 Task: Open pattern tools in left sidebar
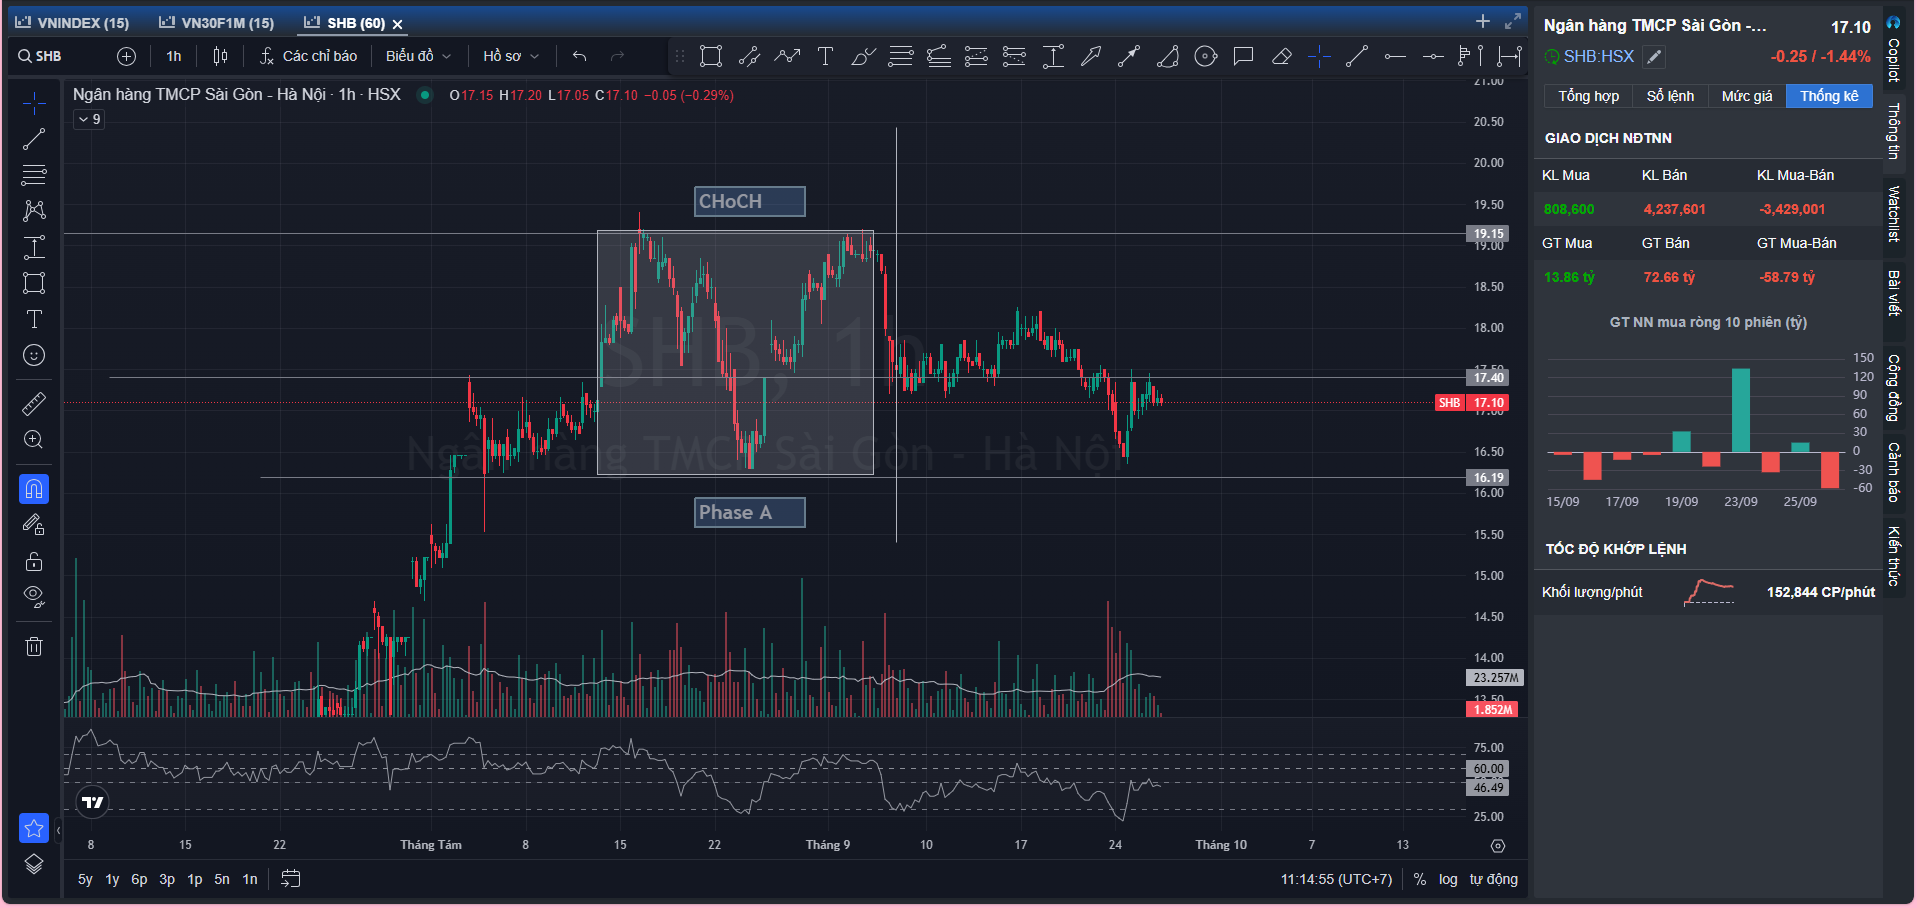34,210
